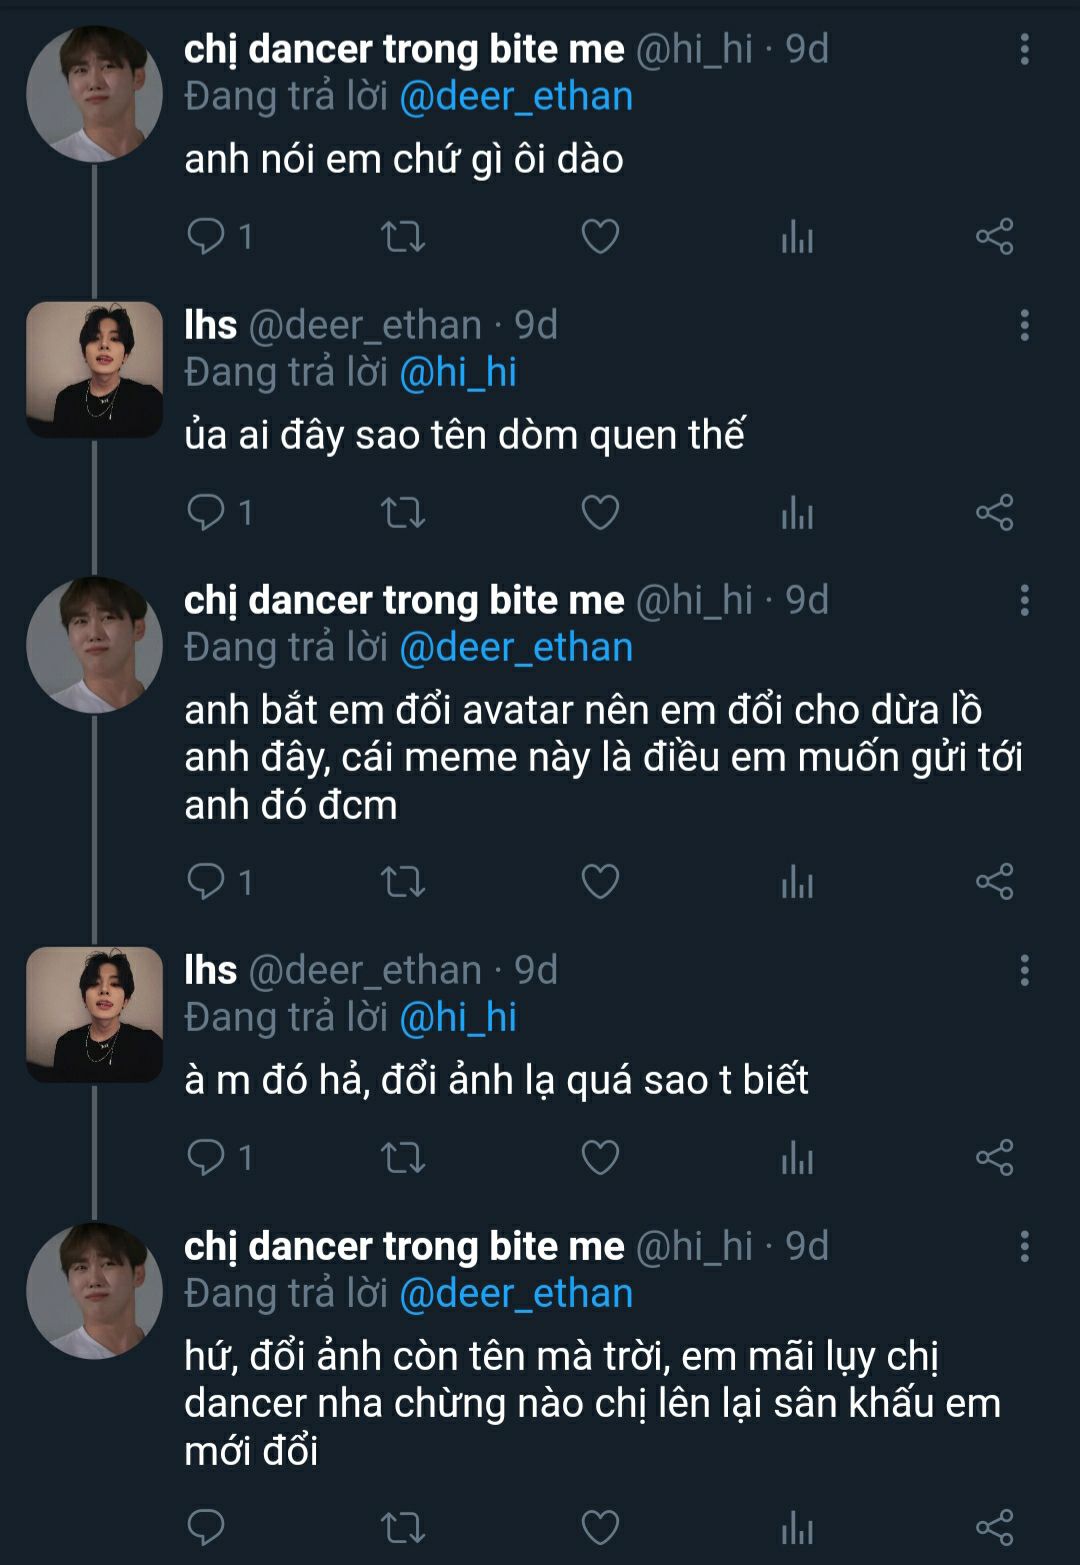Like the tweet "à m đó hả, đổi ảnh lạ quá"
The height and width of the screenshot is (1565, 1080).
pos(600,1158)
